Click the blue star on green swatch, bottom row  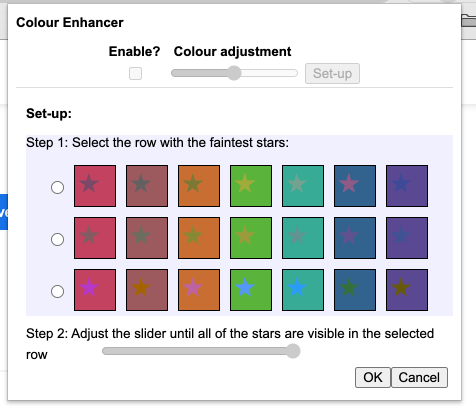(x=245, y=288)
